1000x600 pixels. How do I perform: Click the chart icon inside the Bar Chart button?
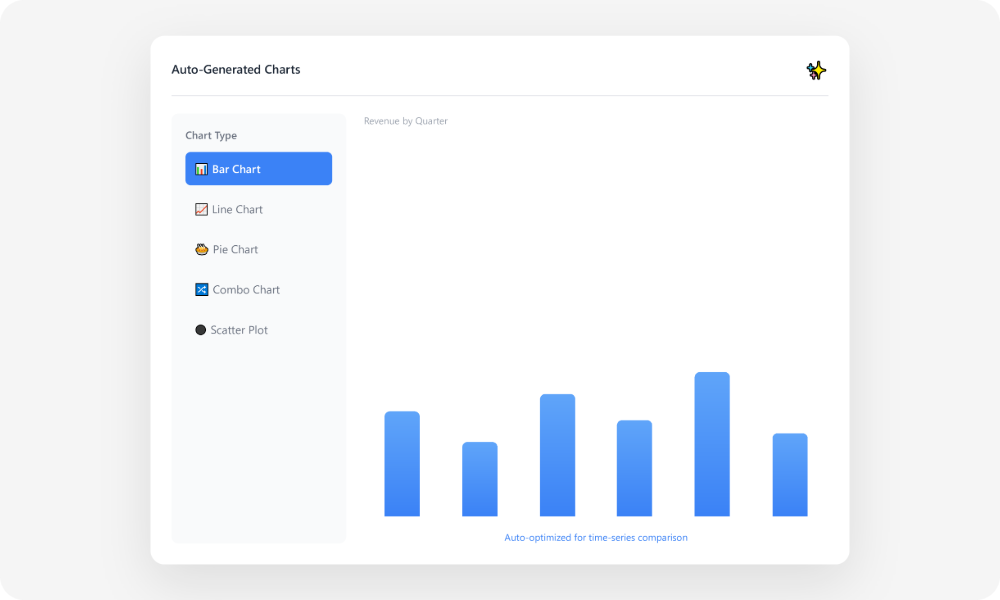coord(200,168)
